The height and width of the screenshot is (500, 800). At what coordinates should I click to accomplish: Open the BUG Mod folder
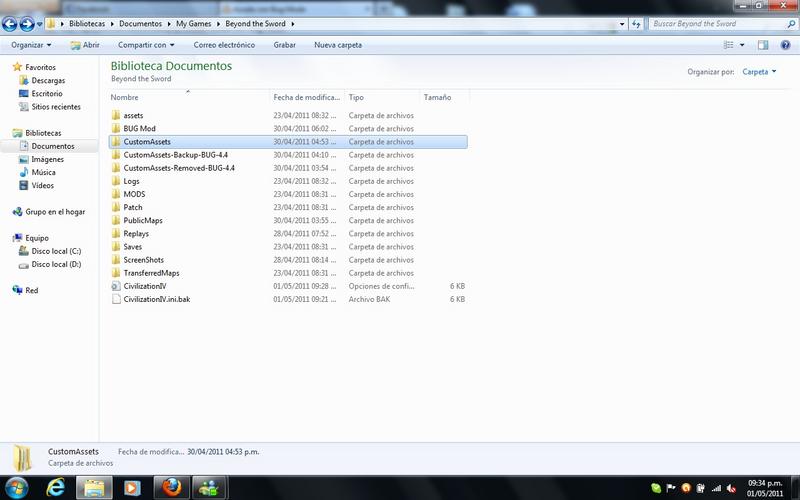click(x=139, y=129)
